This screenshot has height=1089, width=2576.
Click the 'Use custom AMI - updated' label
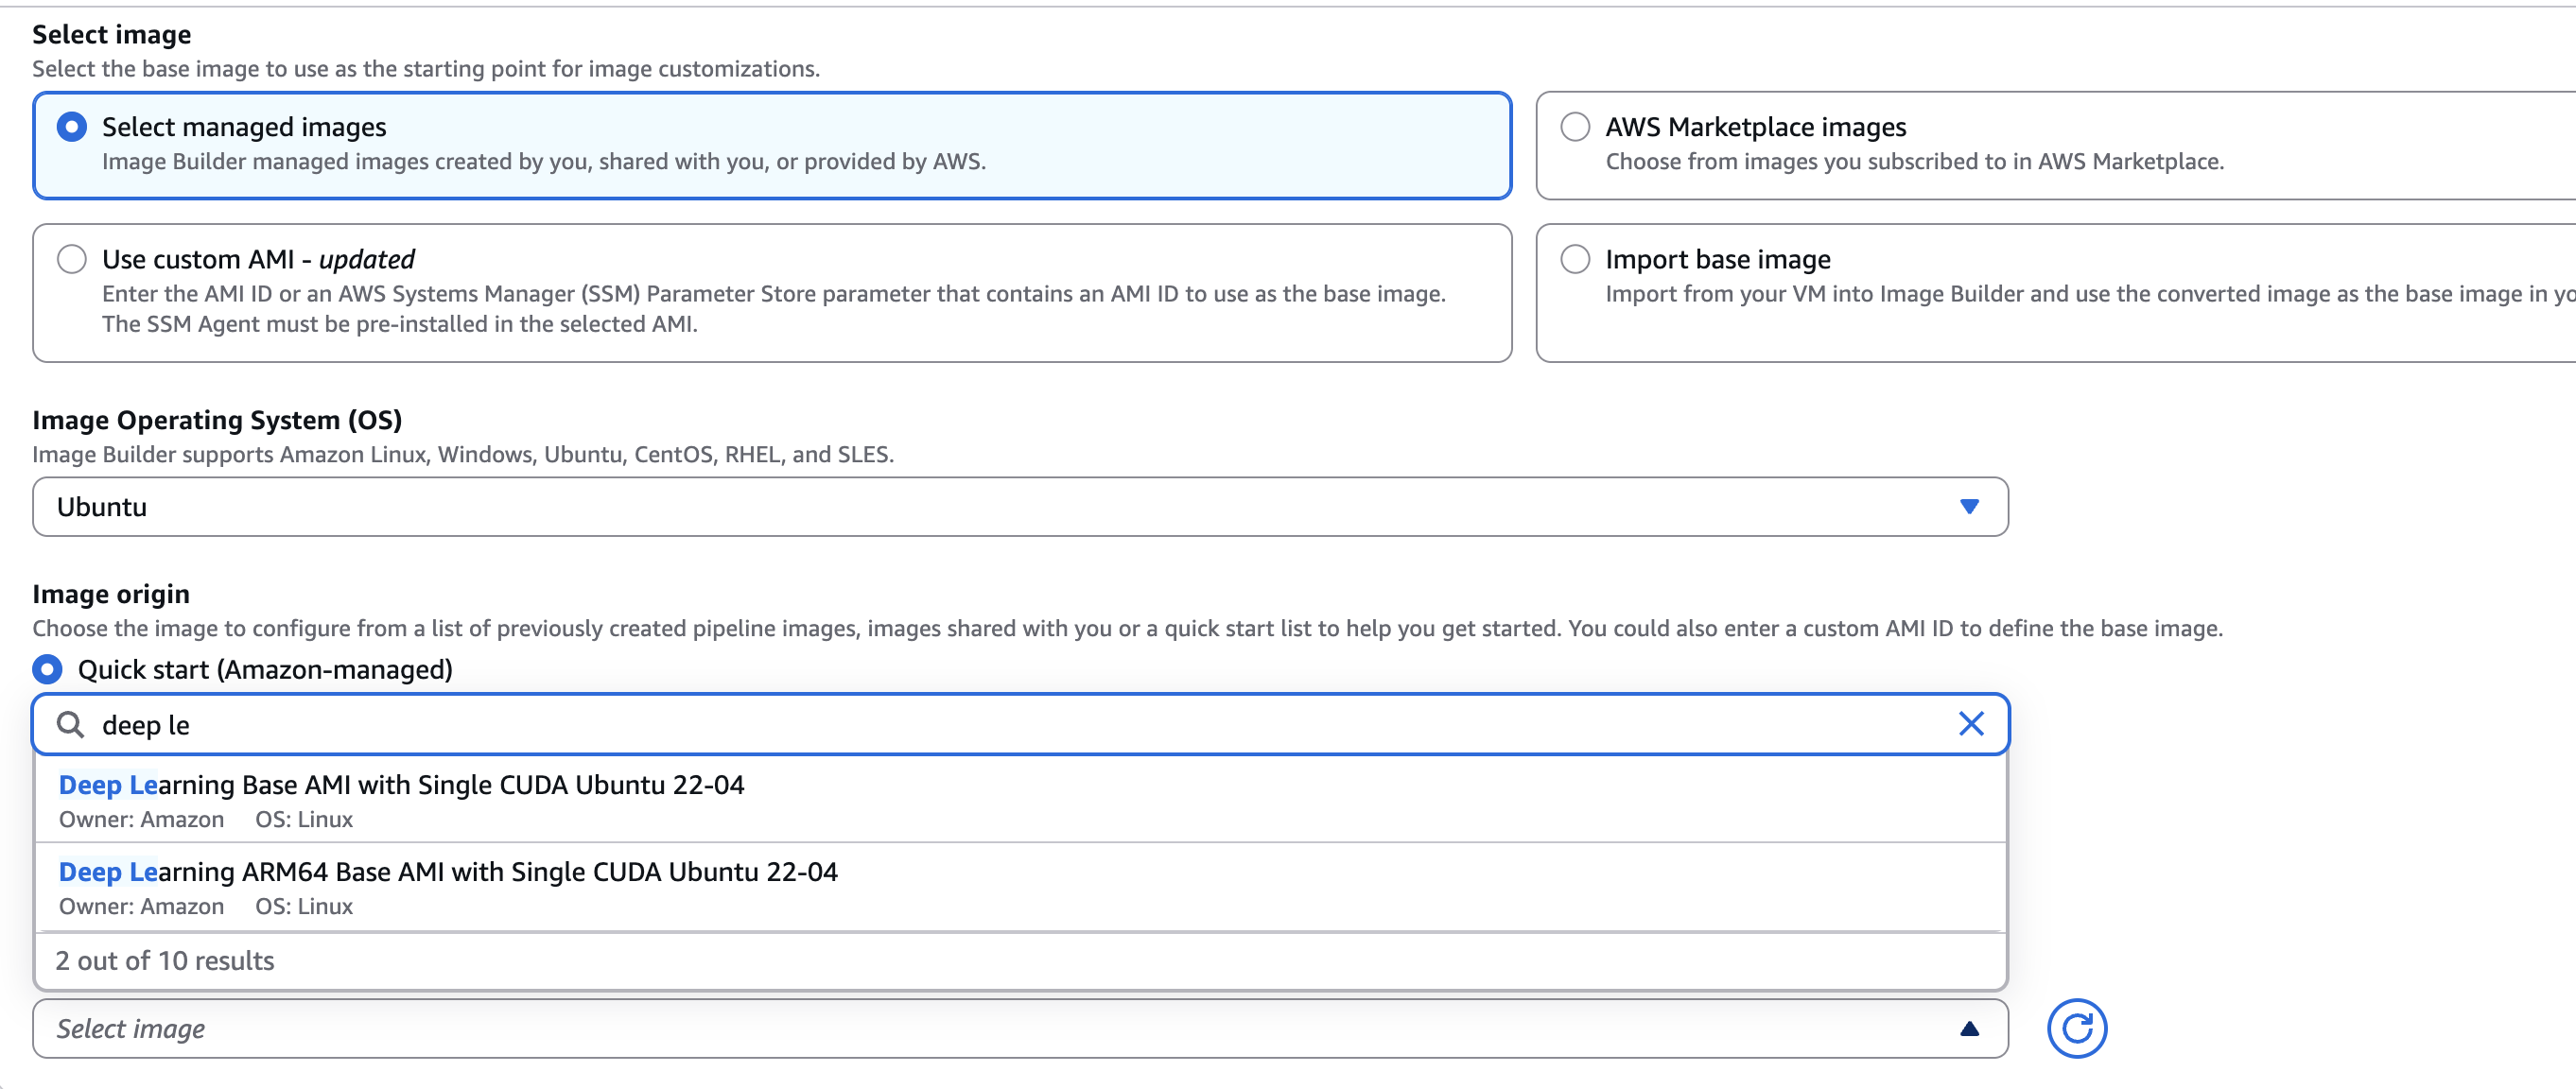(258, 259)
